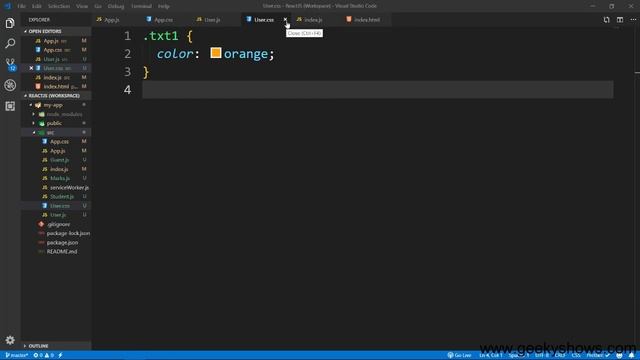The width and height of the screenshot is (640, 360).
Task: Switch to the index.html editor tab
Action: [367, 20]
